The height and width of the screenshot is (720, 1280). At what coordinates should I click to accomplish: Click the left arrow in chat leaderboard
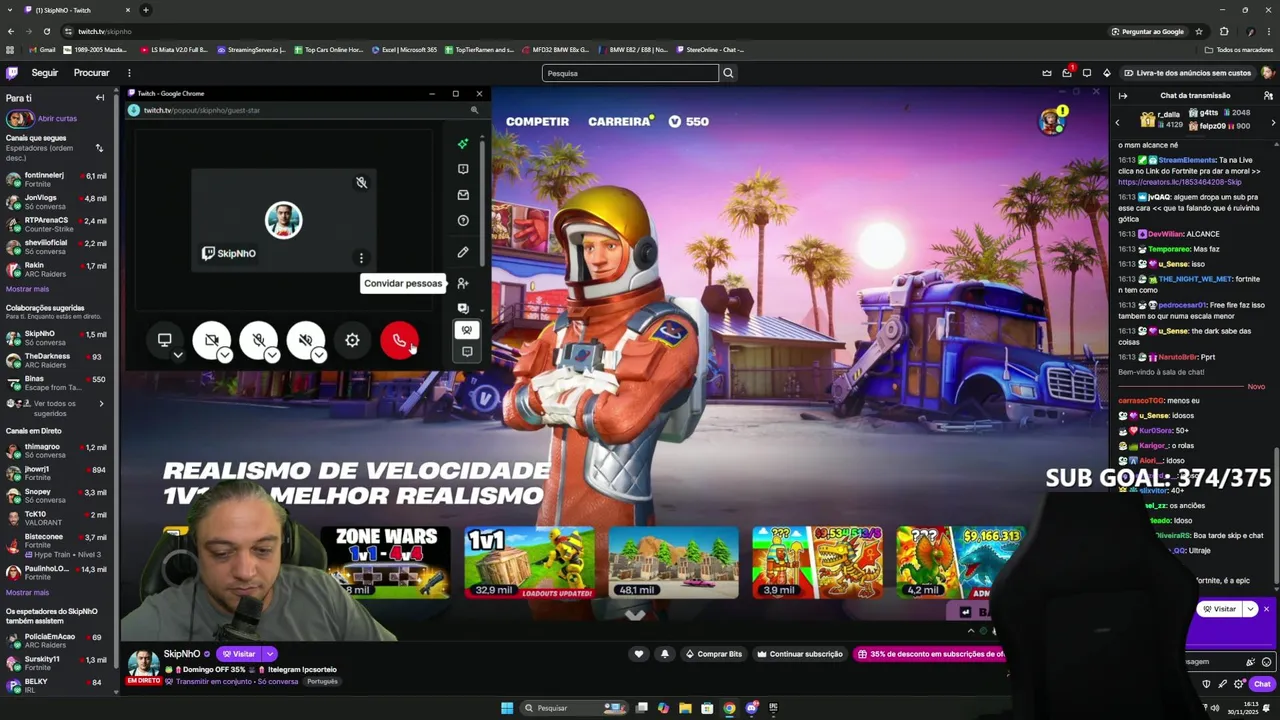coord(1118,122)
